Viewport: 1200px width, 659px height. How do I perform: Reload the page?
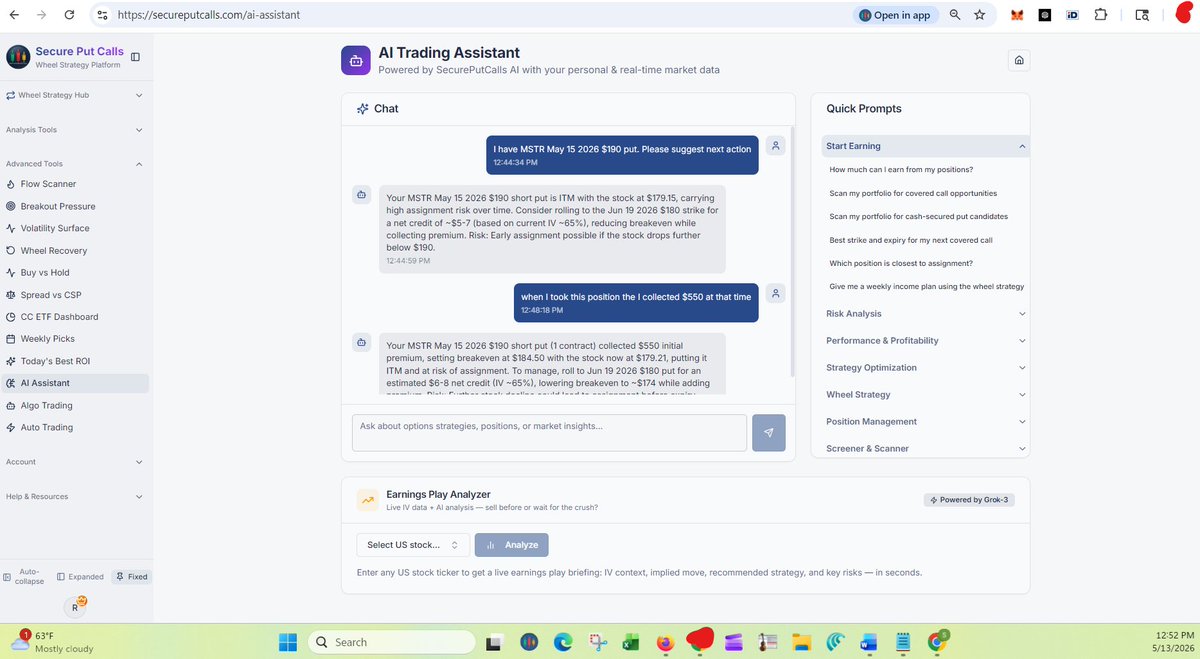tap(69, 15)
